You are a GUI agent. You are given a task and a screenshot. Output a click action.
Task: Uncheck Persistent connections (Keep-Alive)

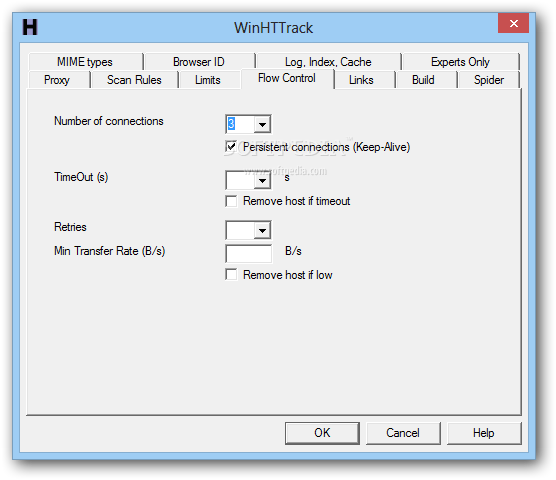pos(231,146)
